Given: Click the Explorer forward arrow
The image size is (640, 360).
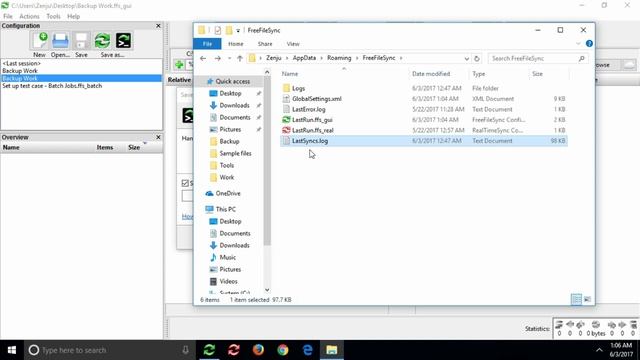Looking at the screenshot, I should point(218,58).
